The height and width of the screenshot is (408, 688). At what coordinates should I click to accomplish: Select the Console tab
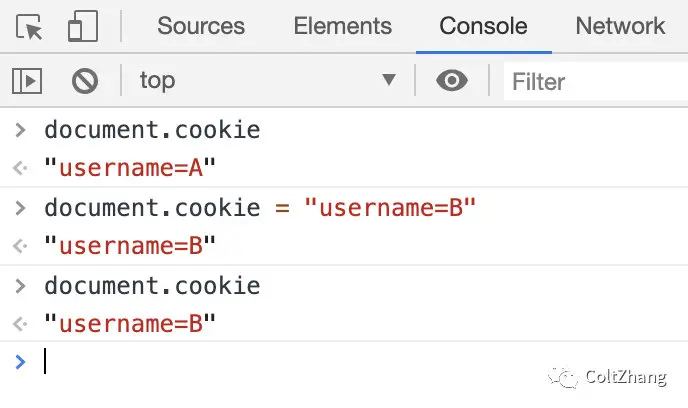click(x=483, y=27)
